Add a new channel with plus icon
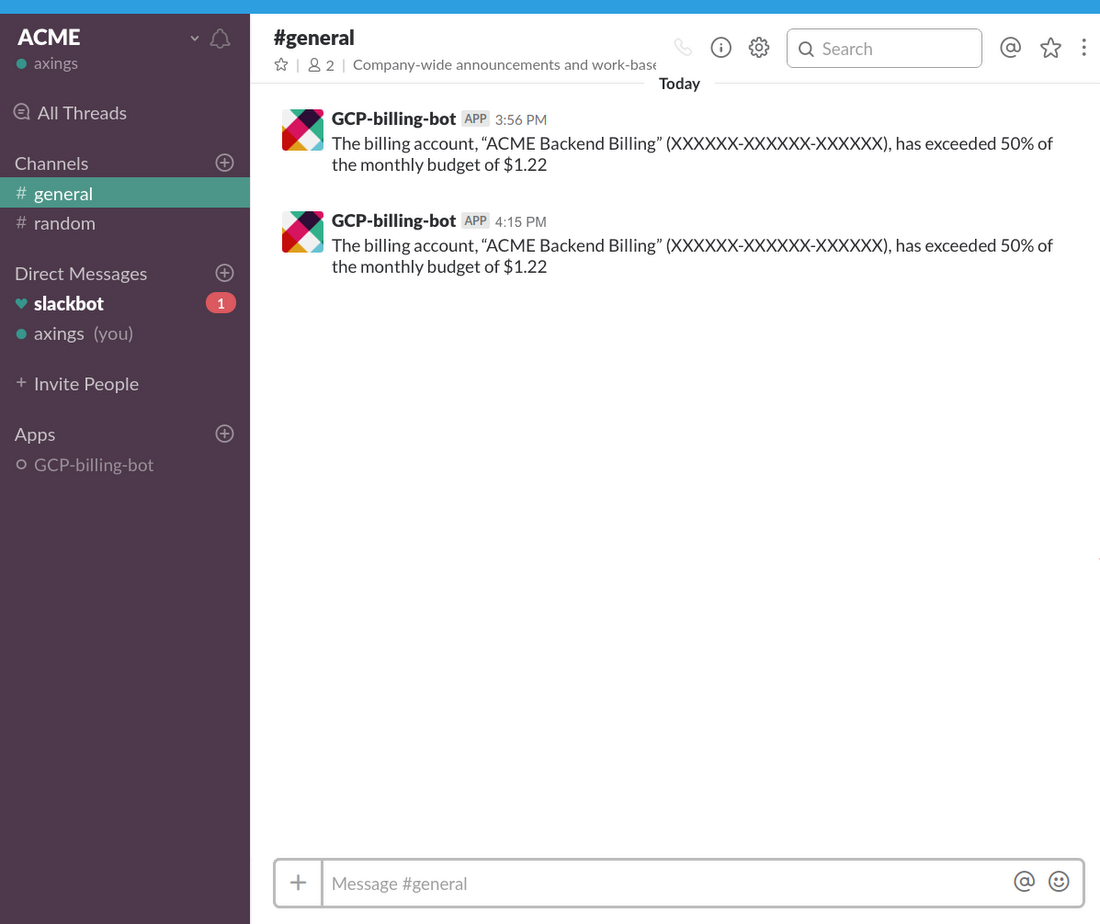 [224, 163]
